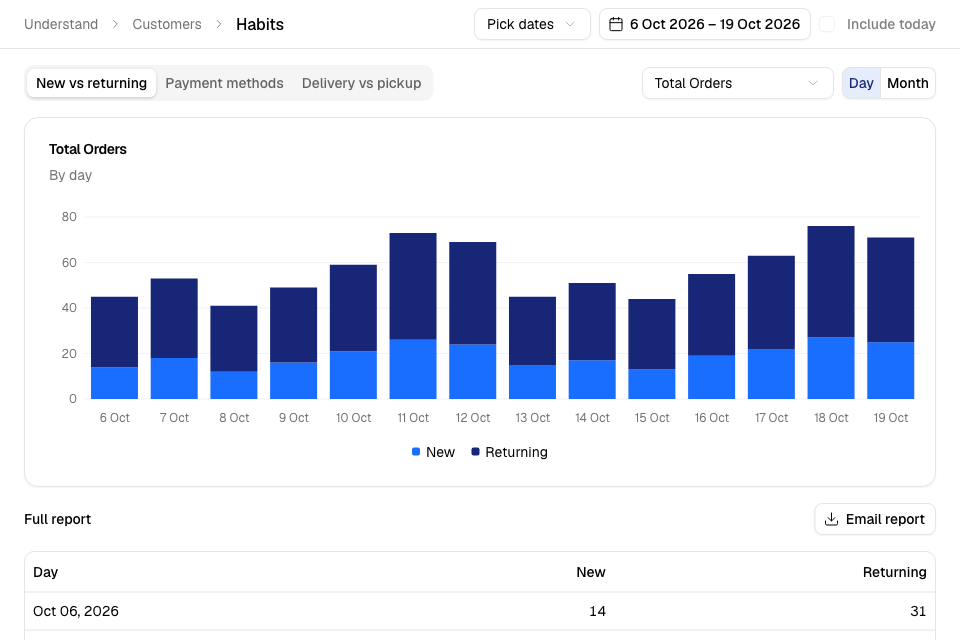This screenshot has height=640, width=960.
Task: Click the 13 Oct axis label
Action: tap(533, 418)
